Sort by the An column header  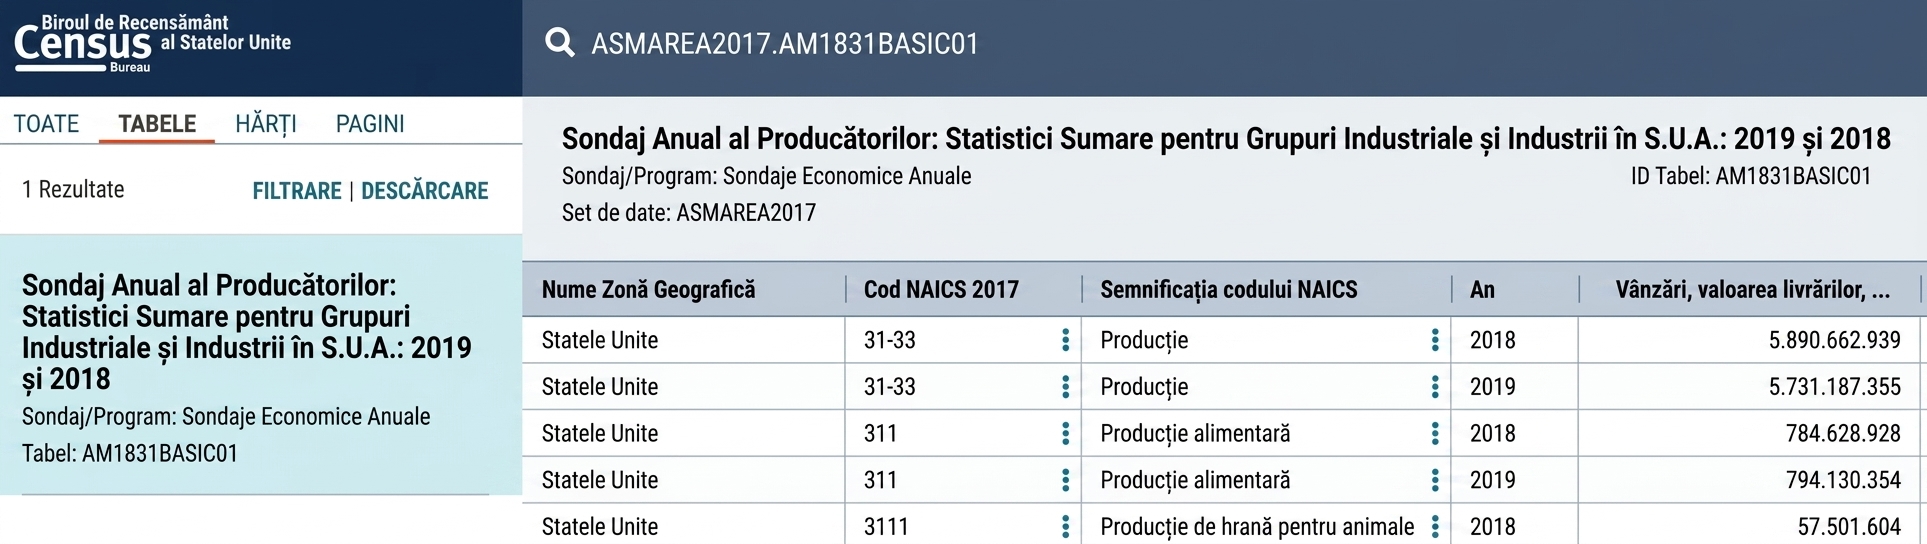click(x=1482, y=290)
